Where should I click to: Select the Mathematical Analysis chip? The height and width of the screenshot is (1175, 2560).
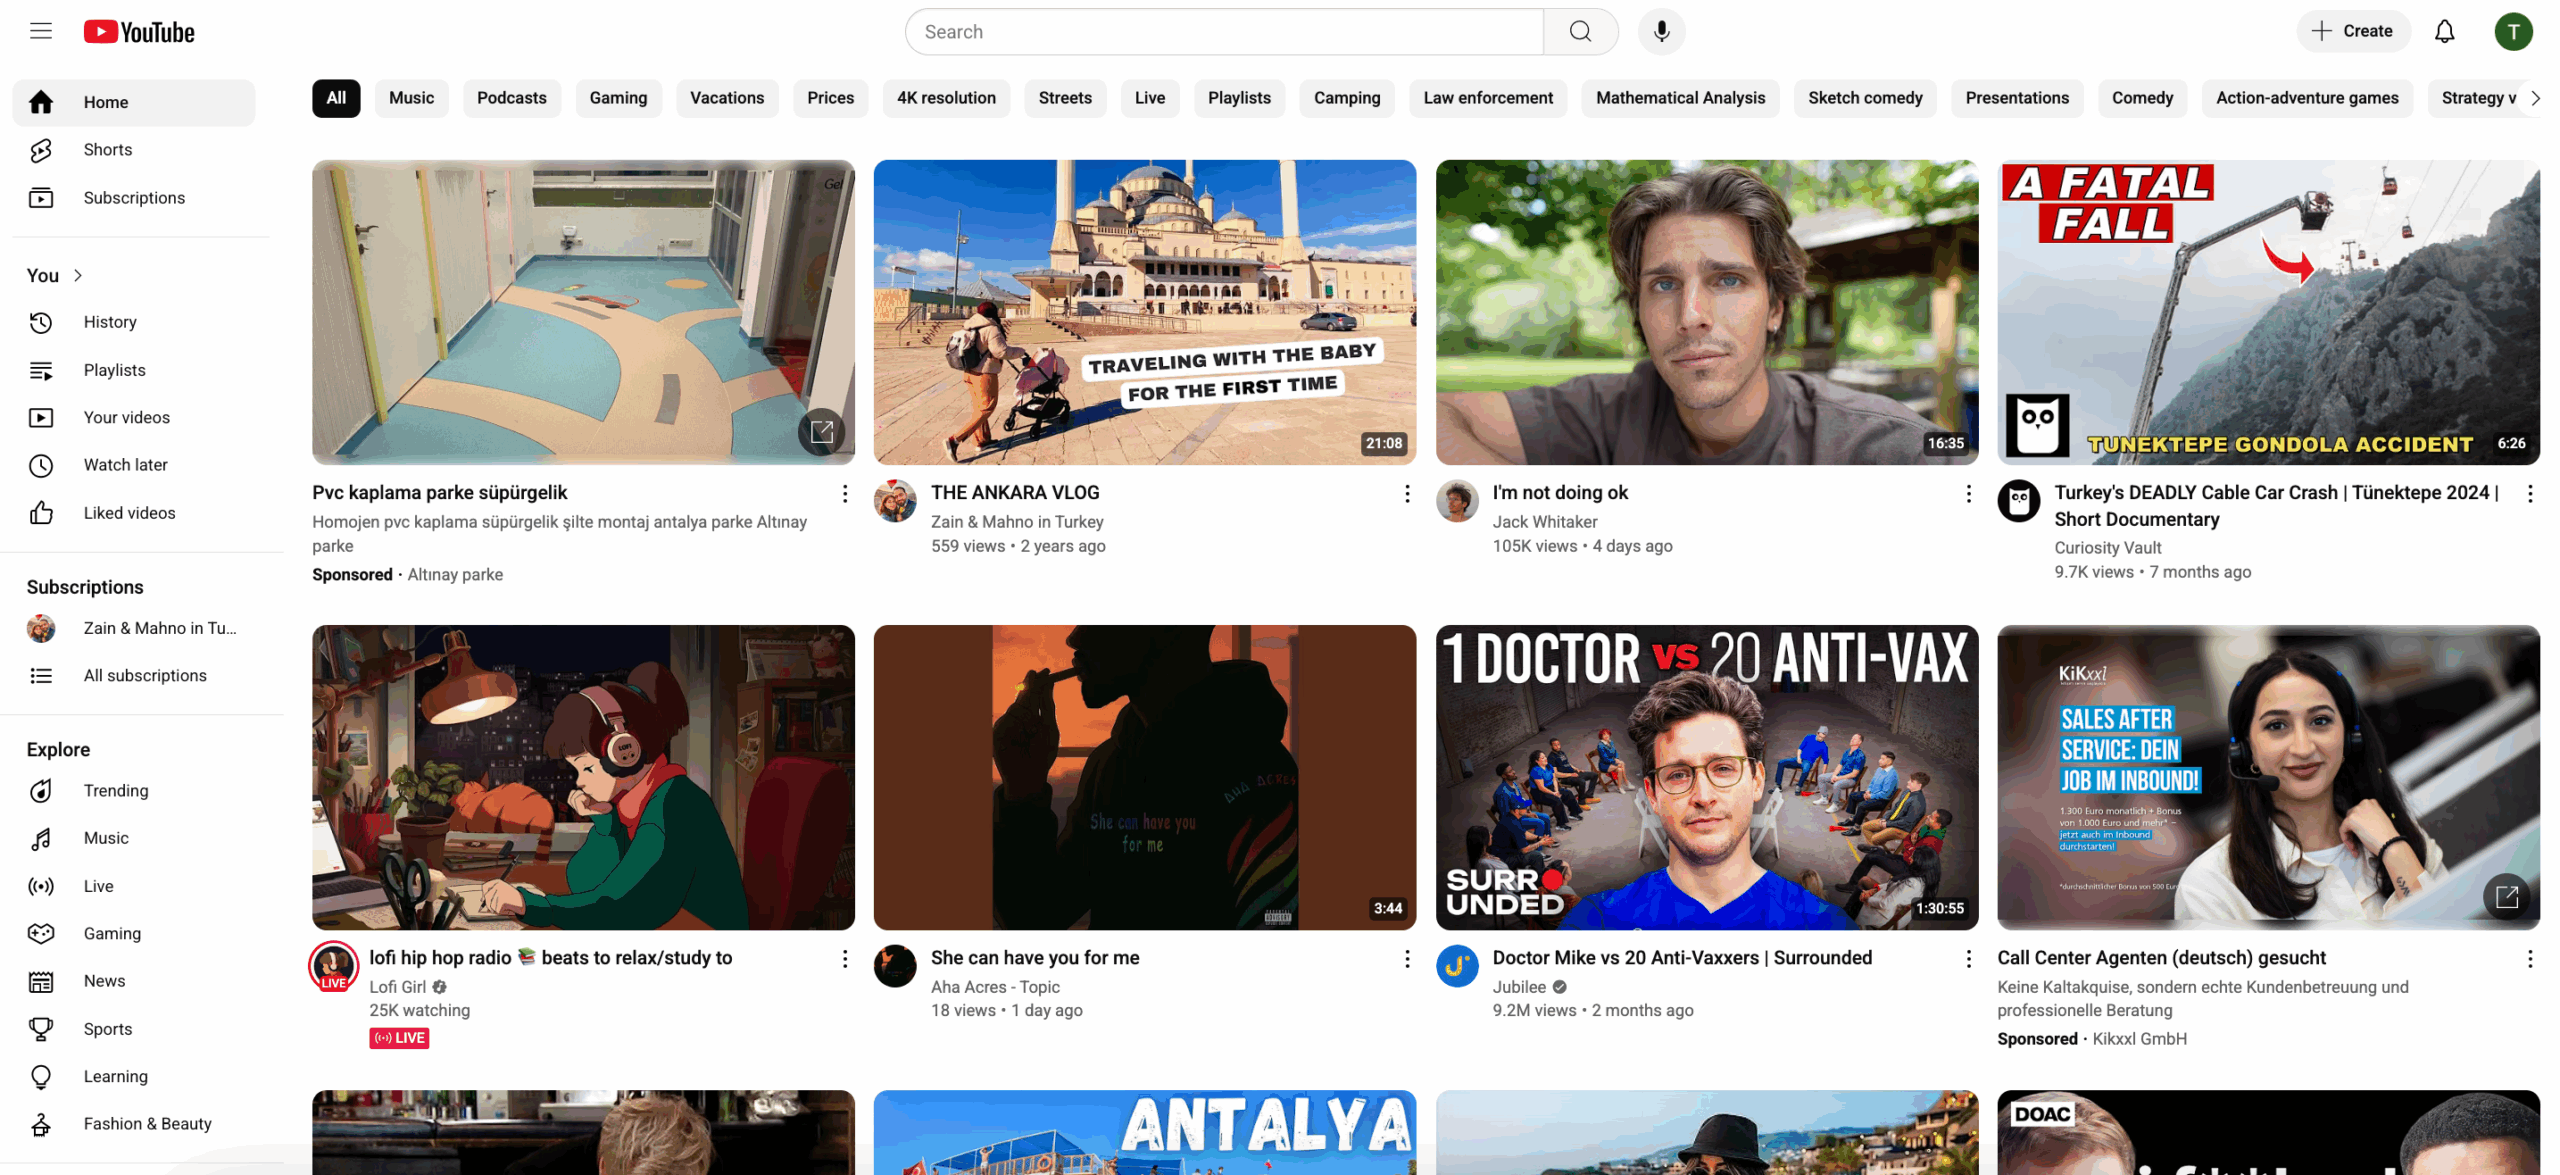coord(1680,98)
